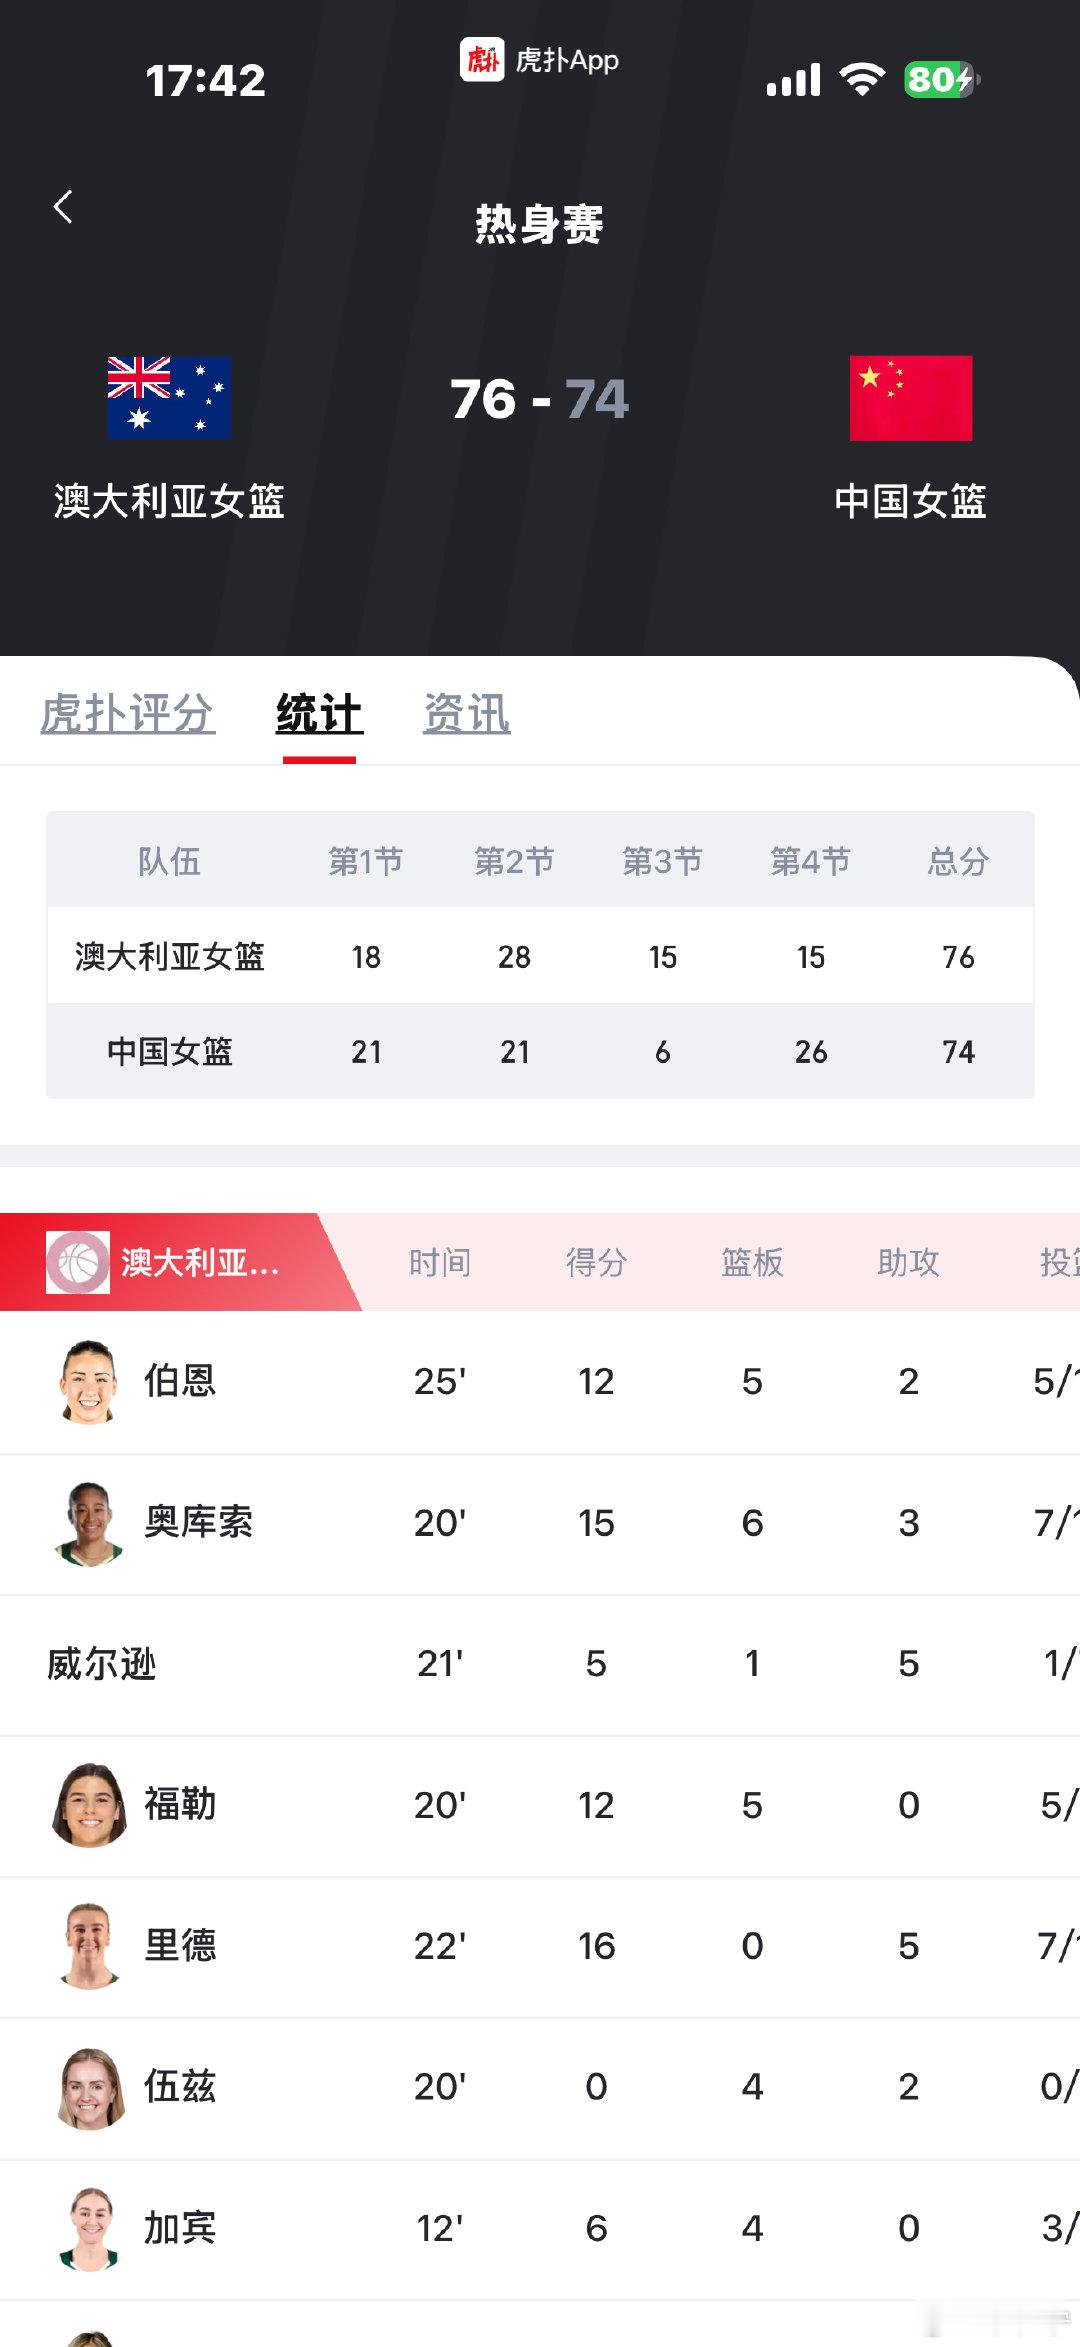
Task: Tap the China flag icon
Action: pos(911,398)
